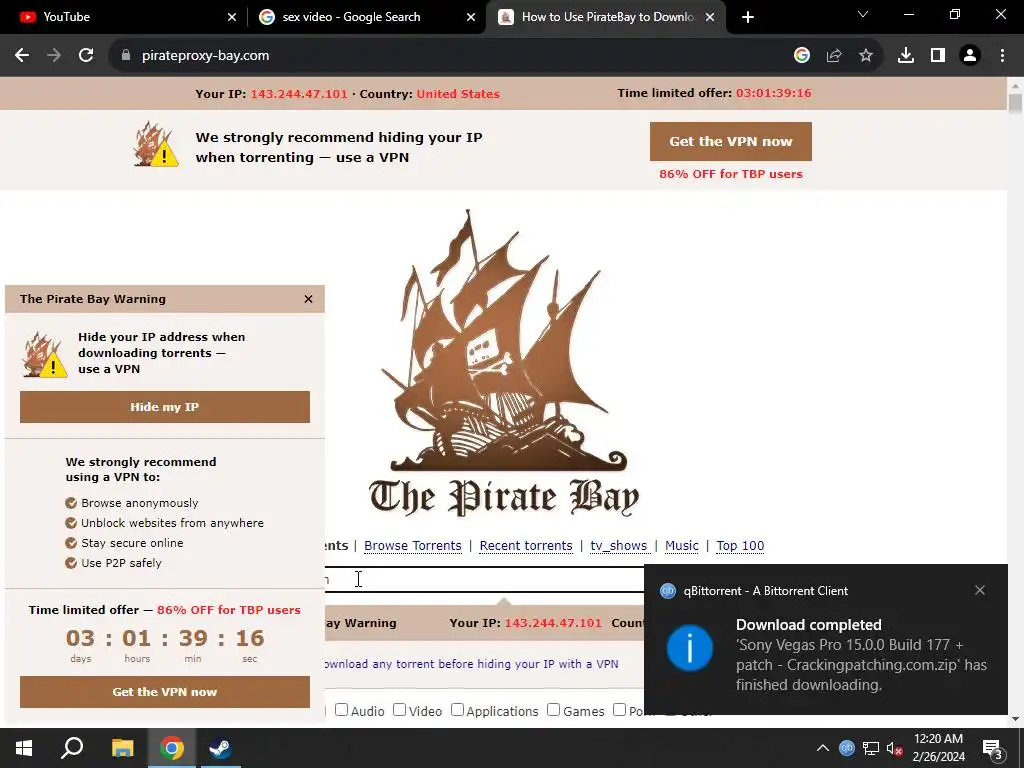This screenshot has height=768, width=1024.
Task: Expand the tab search chevron
Action: point(863,14)
